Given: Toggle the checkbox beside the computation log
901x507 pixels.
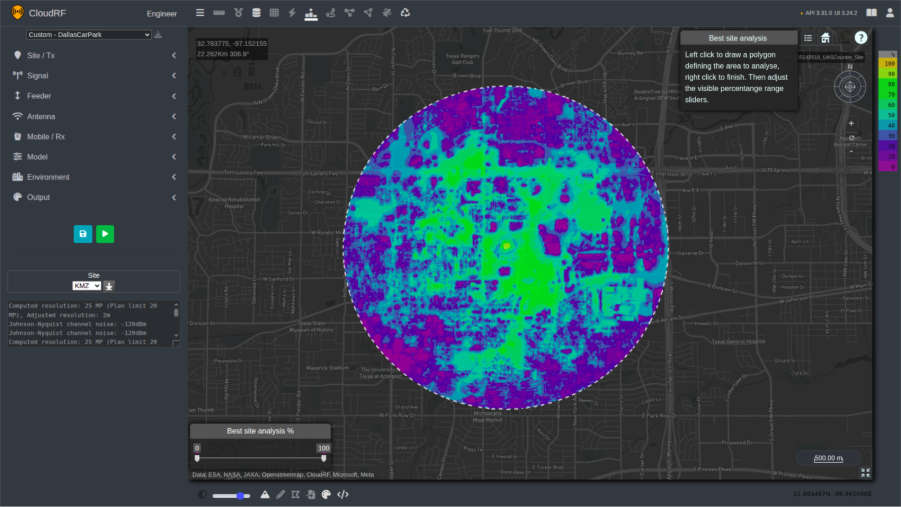Looking at the screenshot, I should pyautogui.click(x=176, y=343).
